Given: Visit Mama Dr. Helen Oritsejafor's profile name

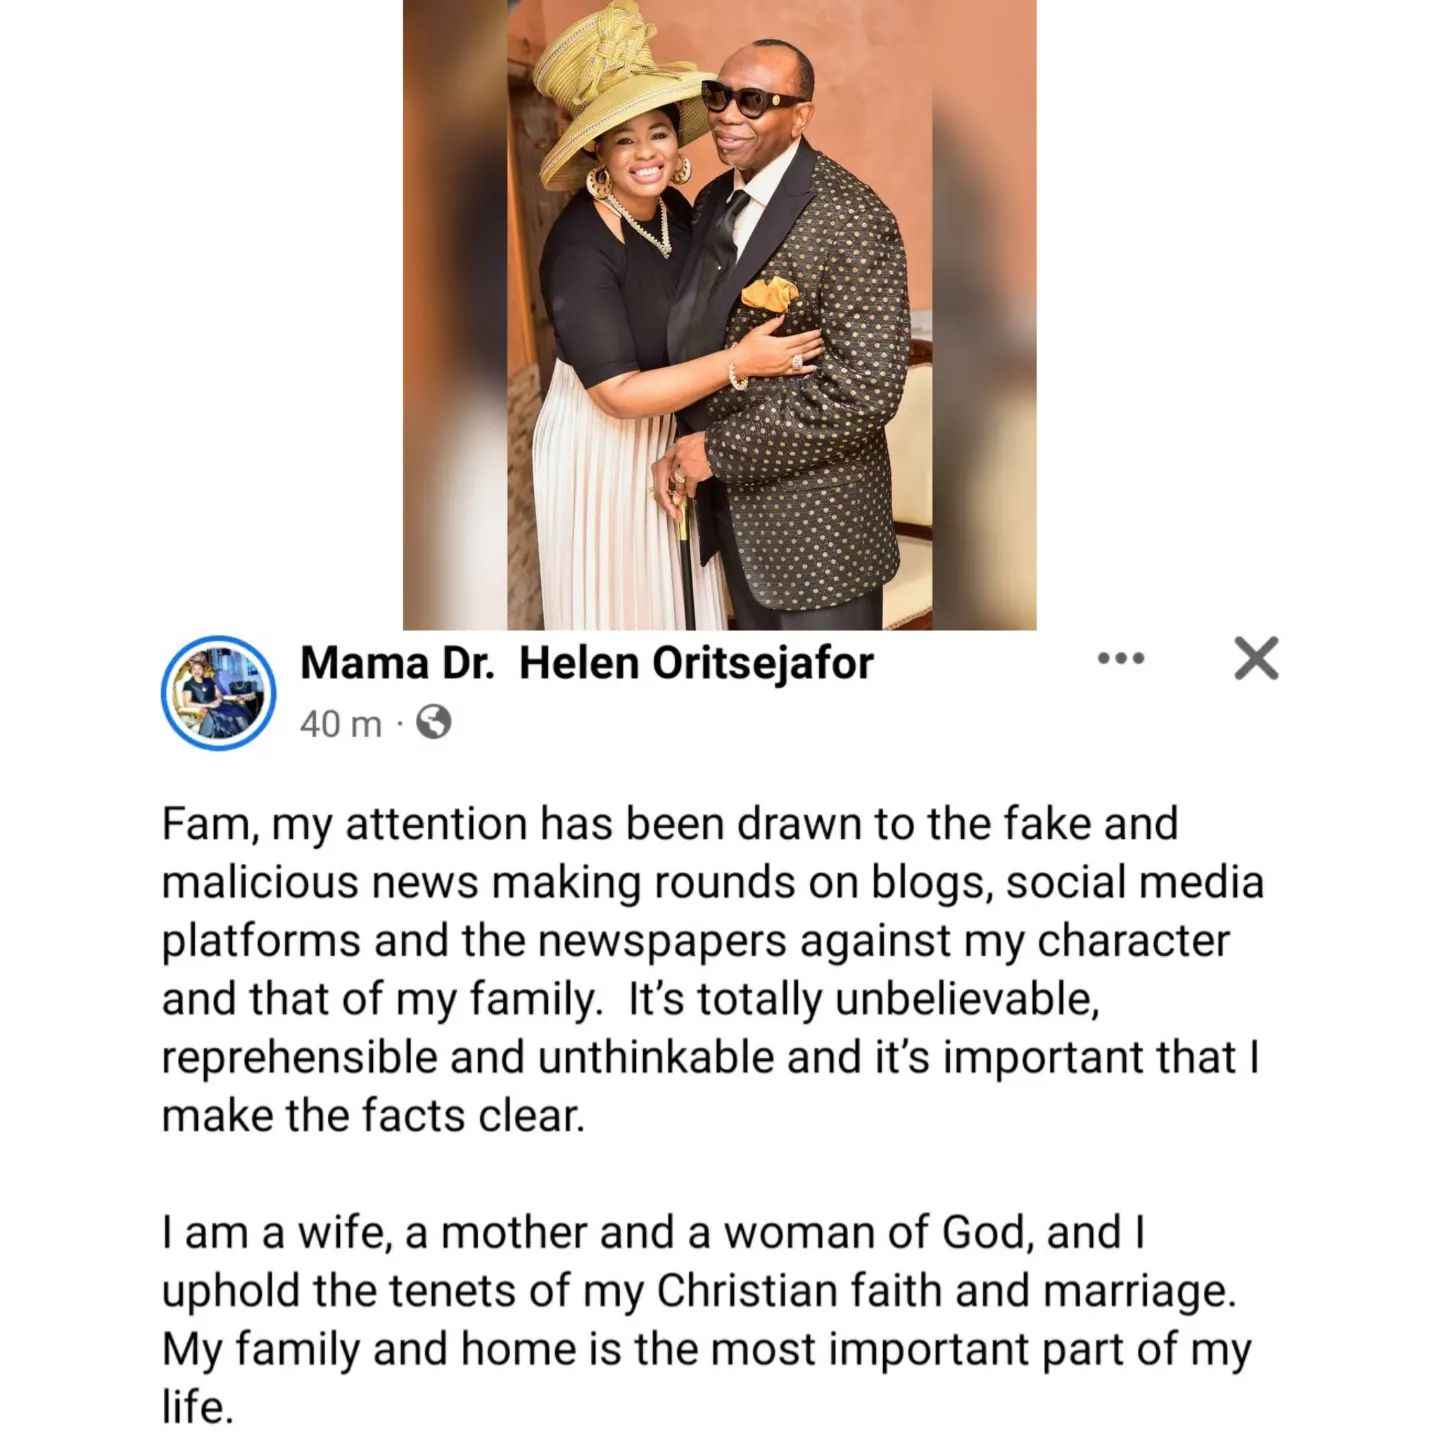Looking at the screenshot, I should pyautogui.click(x=587, y=663).
